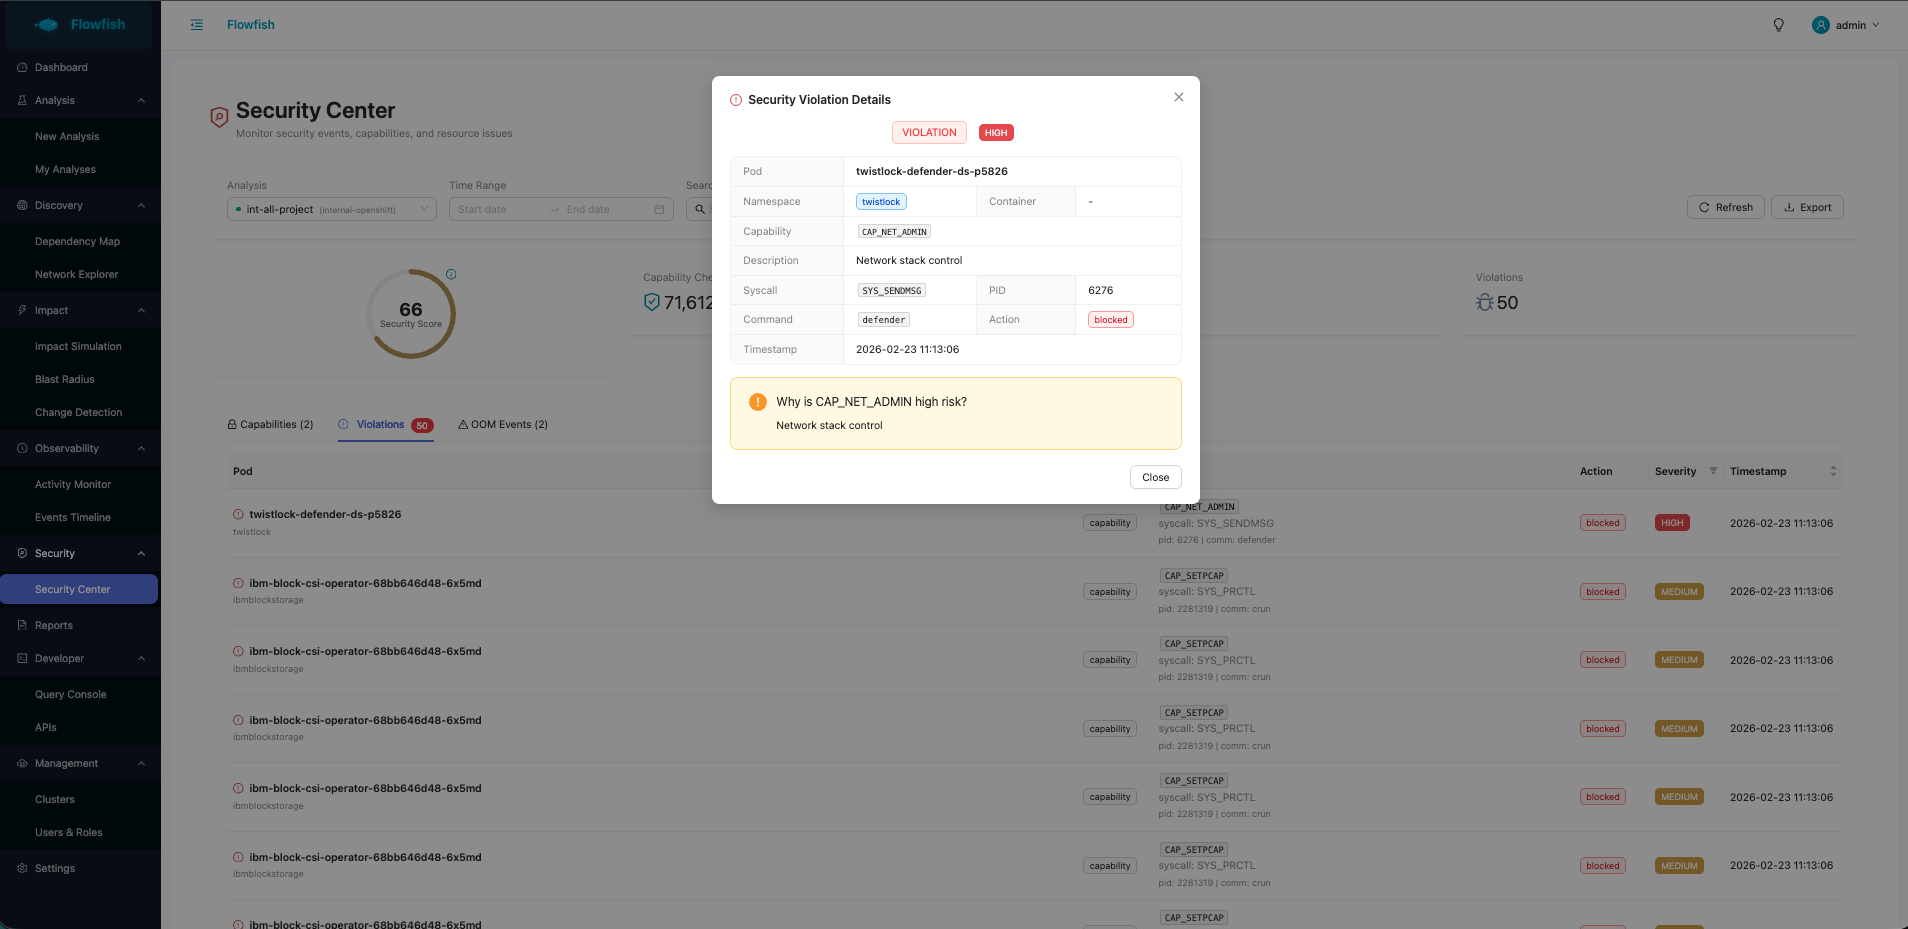Toggle the sidebar collapse menu icon

[197, 25]
